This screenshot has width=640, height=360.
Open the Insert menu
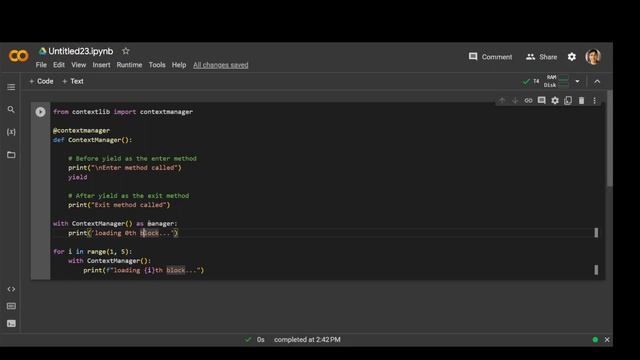point(101,65)
